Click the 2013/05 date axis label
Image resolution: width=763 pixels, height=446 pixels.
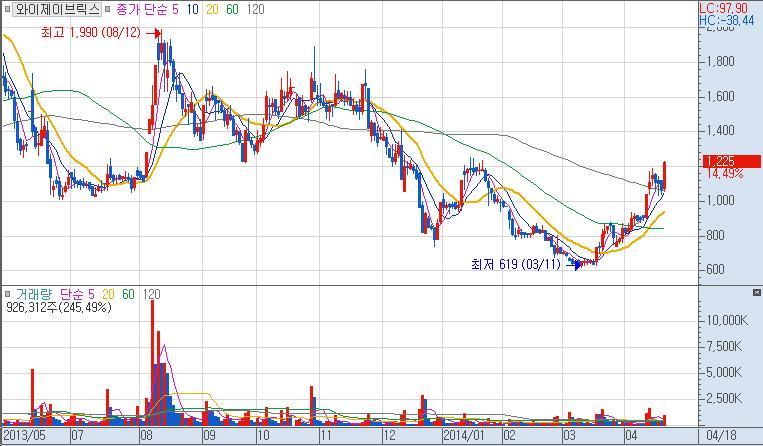[x=24, y=435]
